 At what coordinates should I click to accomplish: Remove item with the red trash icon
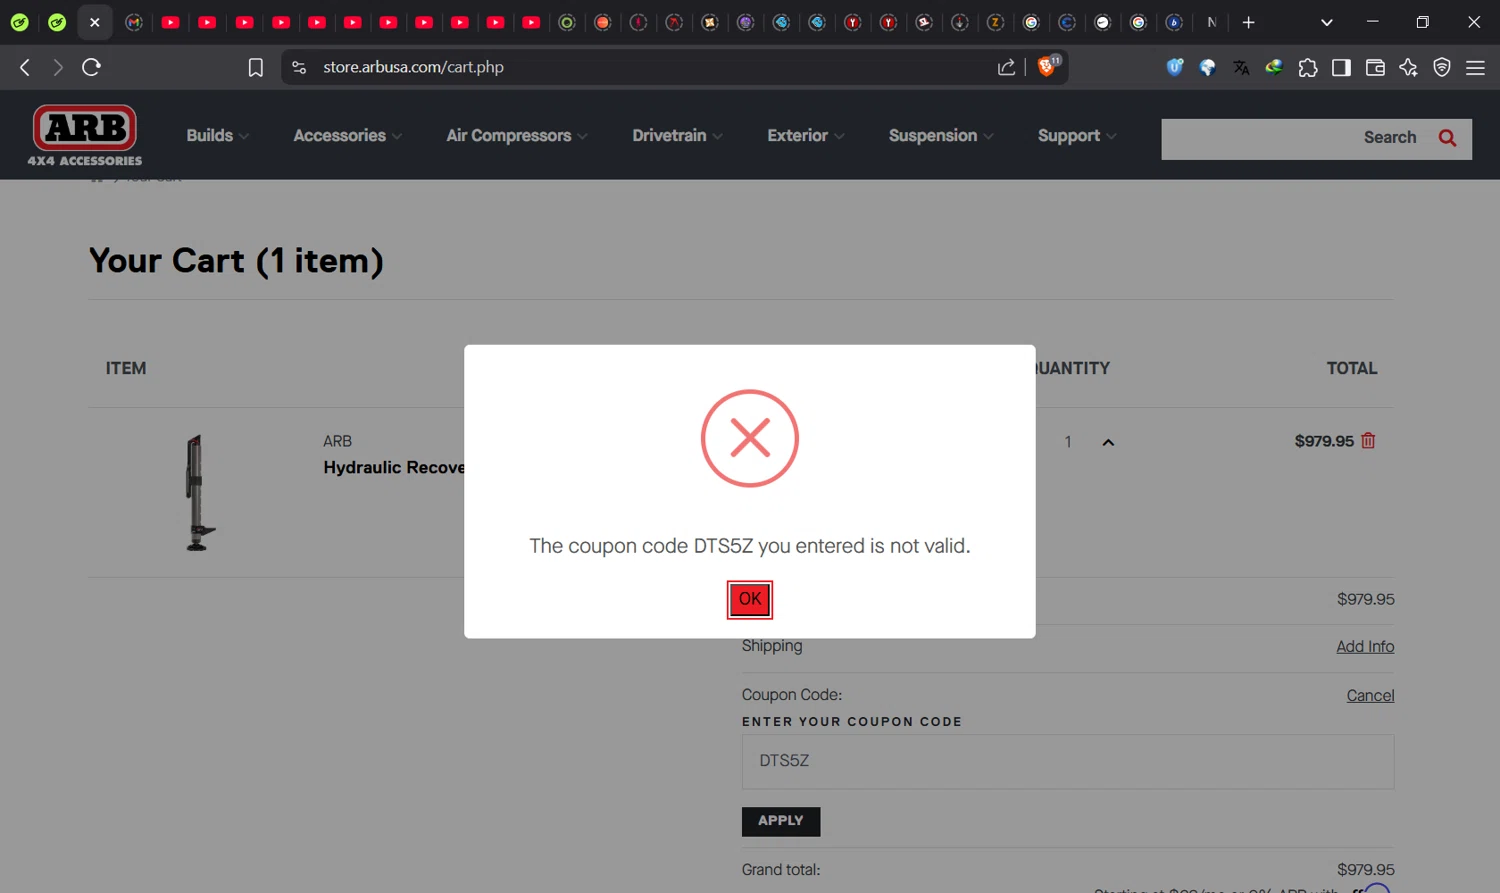tap(1368, 440)
